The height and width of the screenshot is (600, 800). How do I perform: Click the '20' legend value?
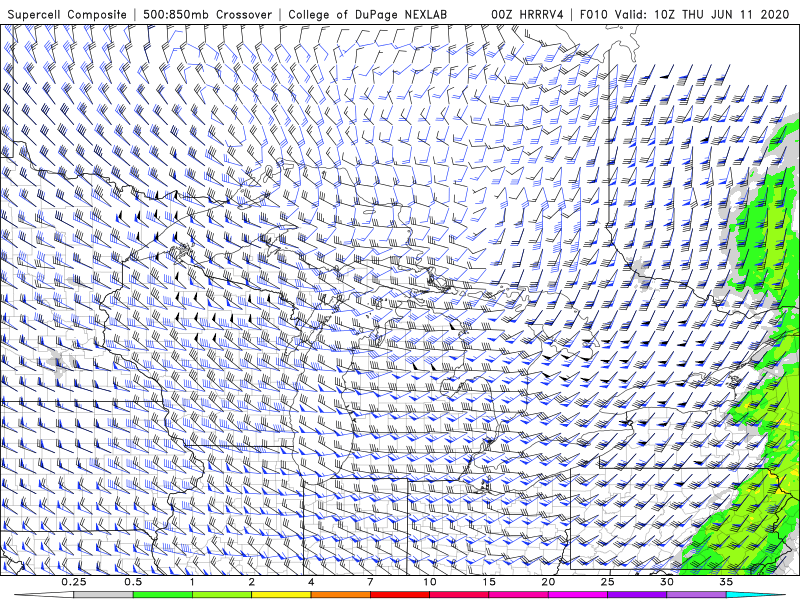[x=548, y=582]
